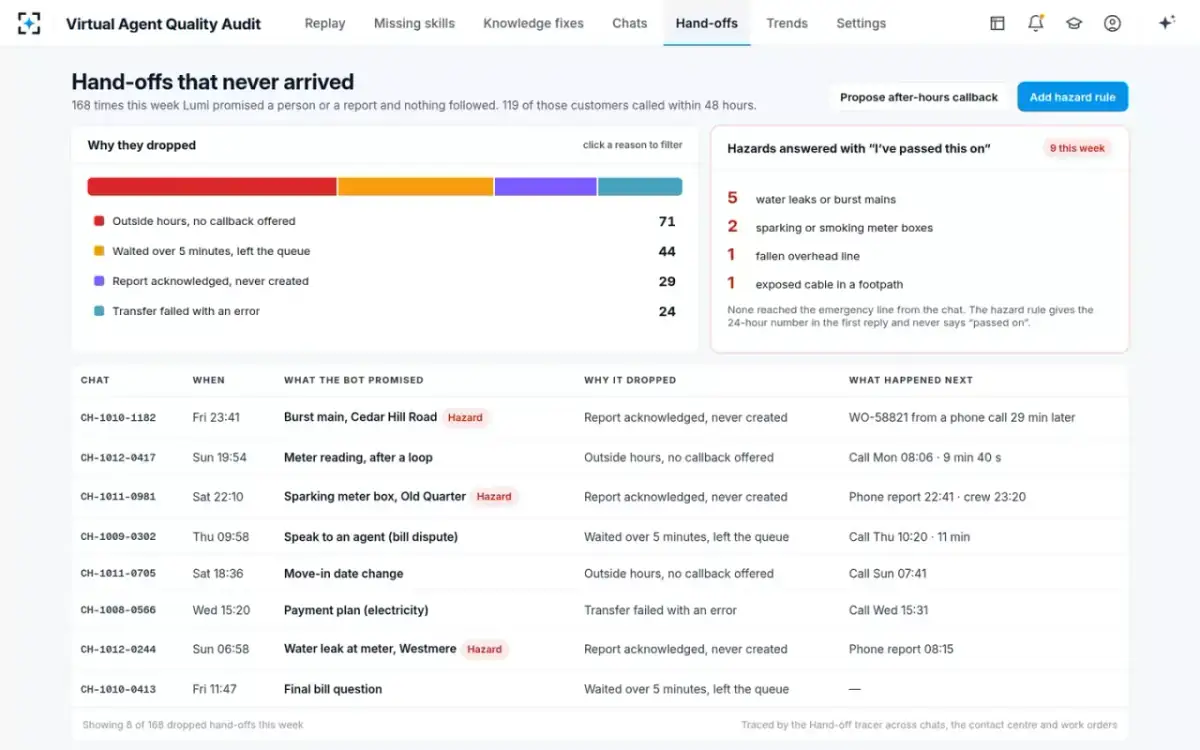Click the Hazard tag on Sparking meter box row

click(494, 496)
